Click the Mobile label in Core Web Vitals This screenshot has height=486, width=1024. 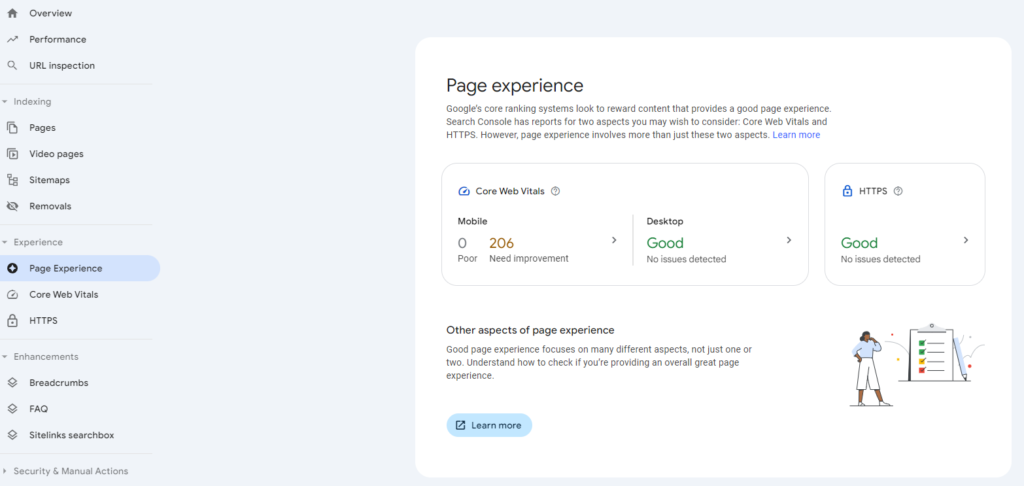pos(472,221)
